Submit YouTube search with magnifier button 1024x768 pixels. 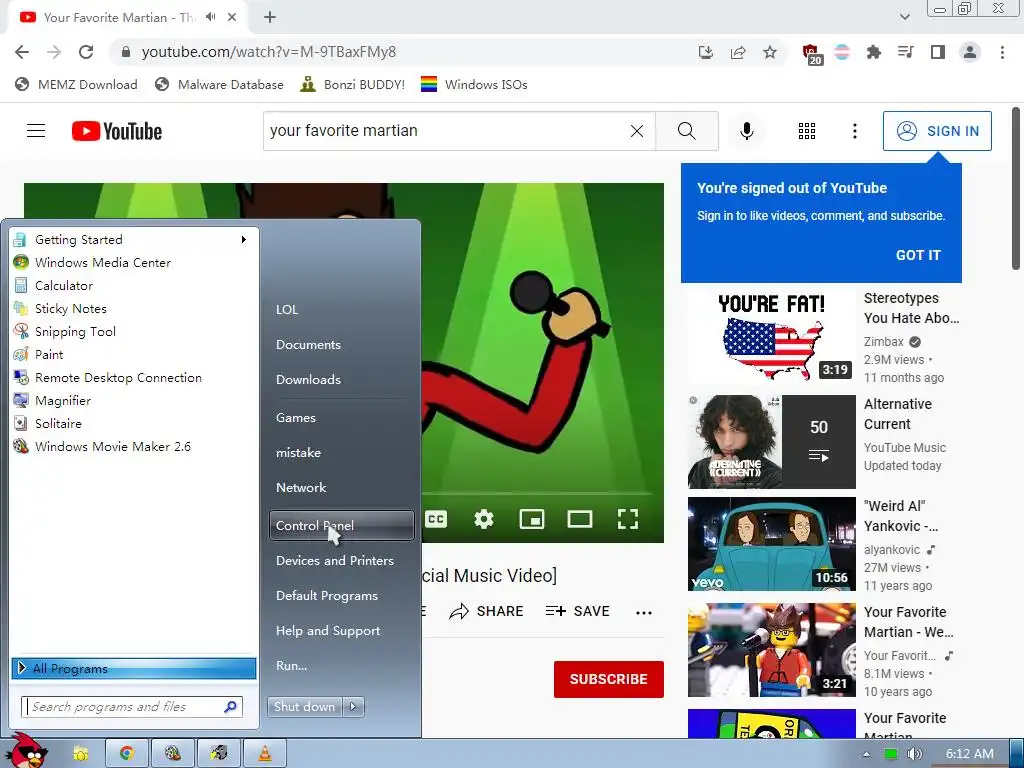686,131
